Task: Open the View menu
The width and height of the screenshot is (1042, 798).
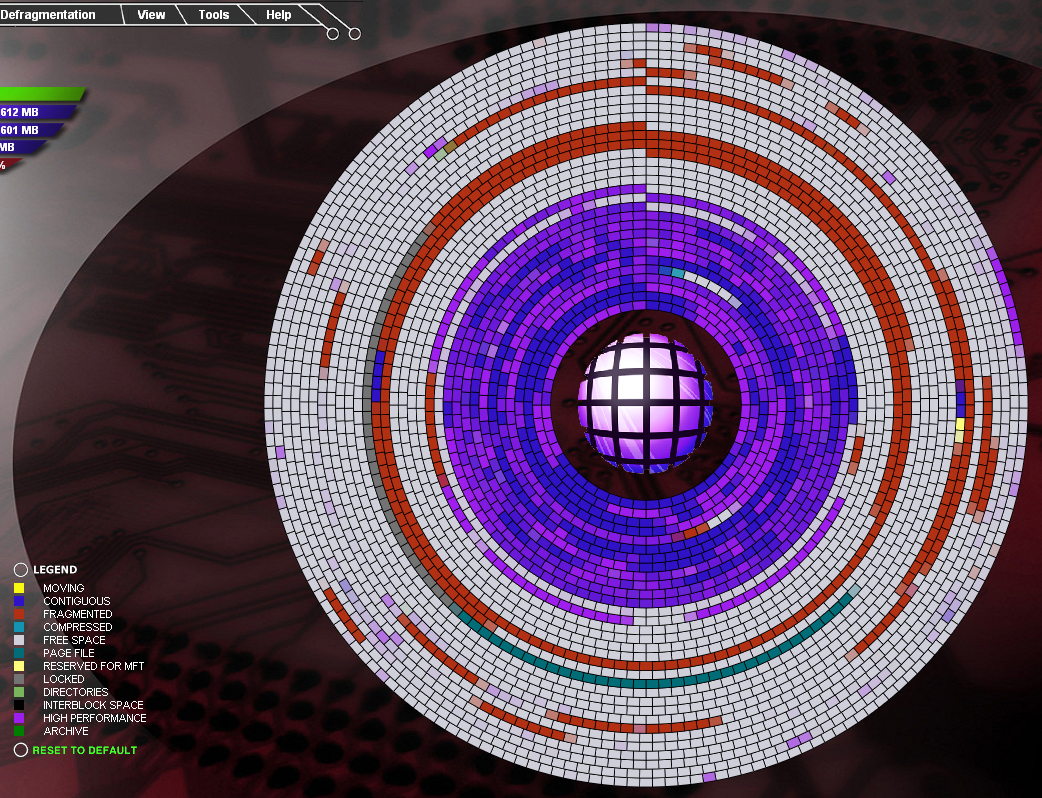Action: point(151,15)
